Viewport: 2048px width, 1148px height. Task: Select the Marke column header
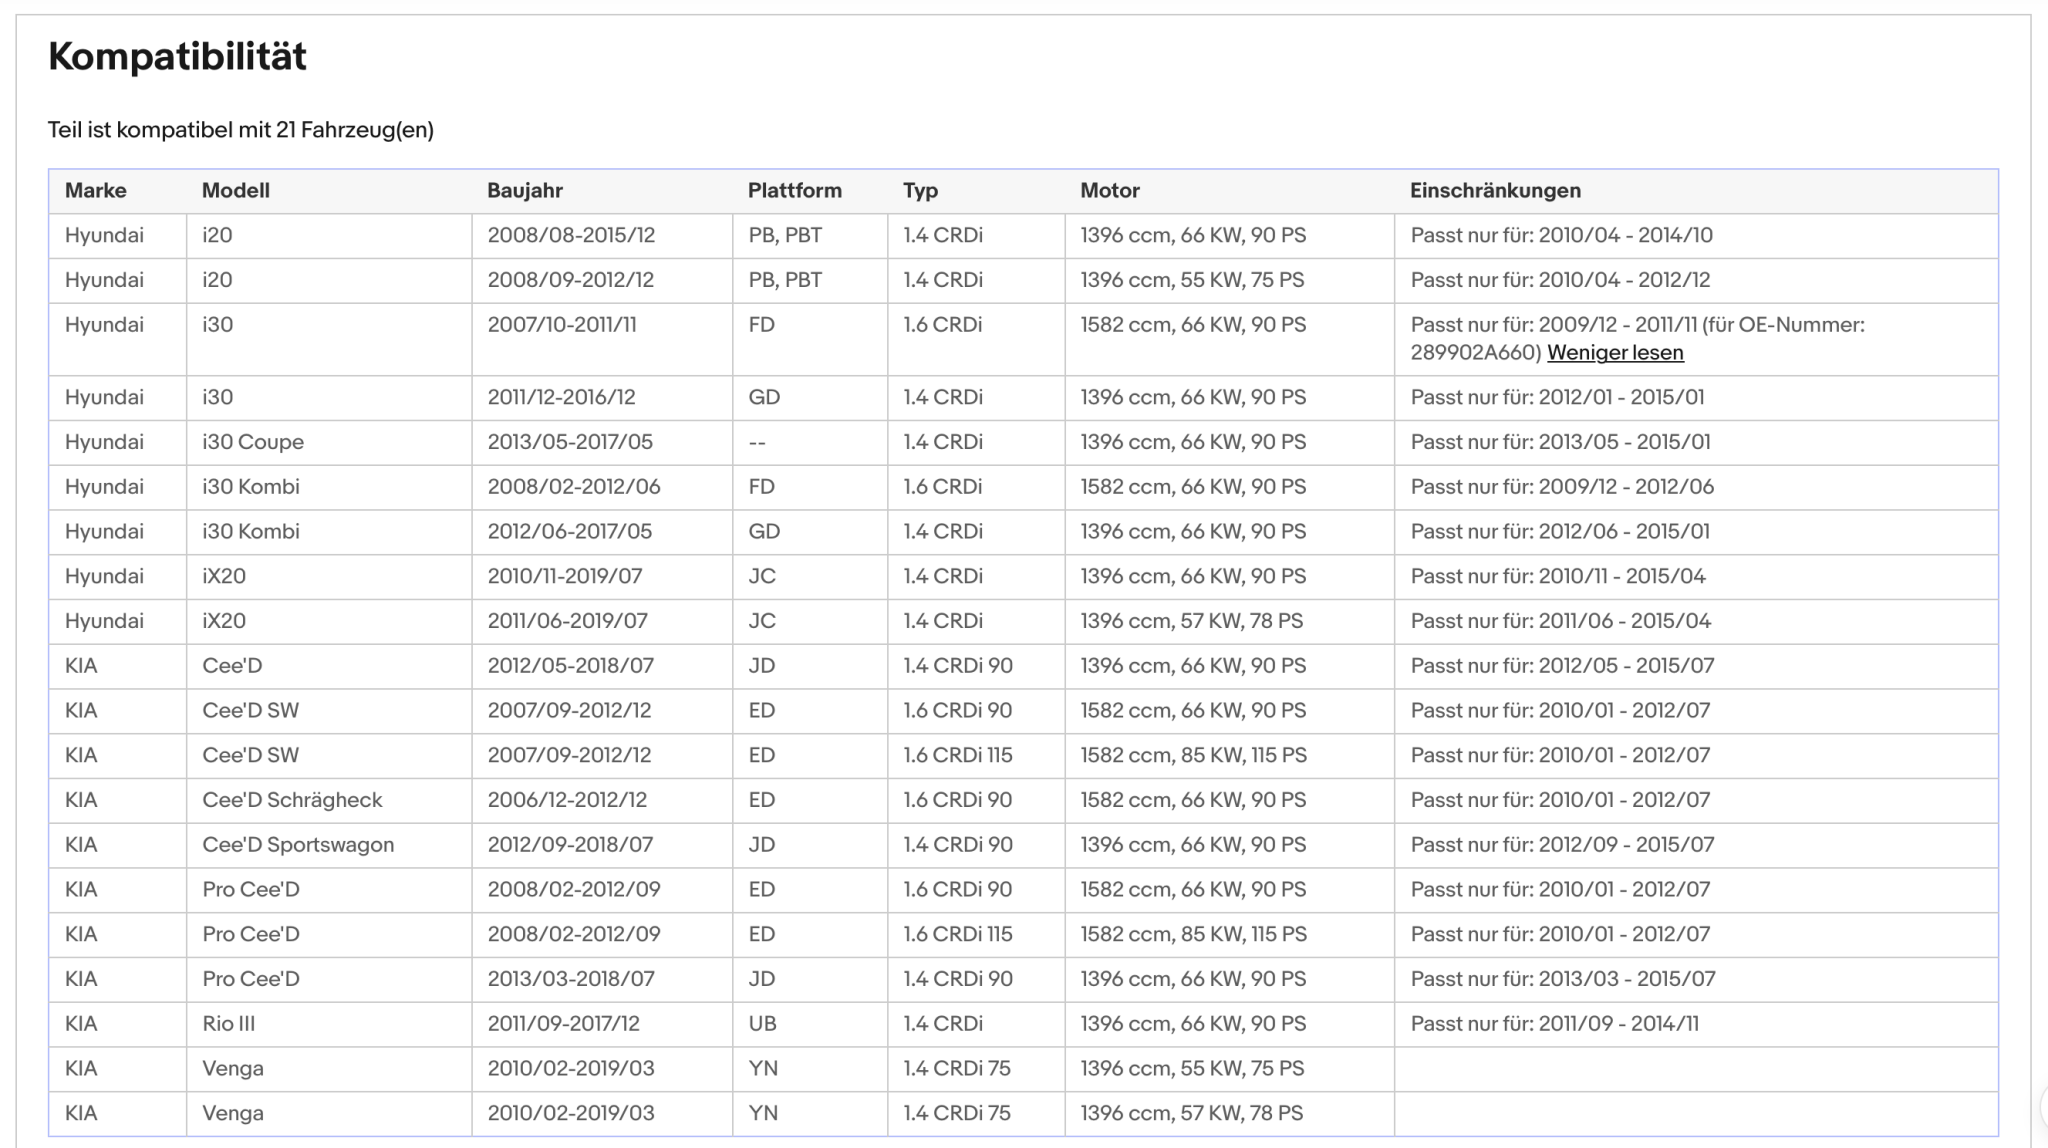tap(96, 191)
